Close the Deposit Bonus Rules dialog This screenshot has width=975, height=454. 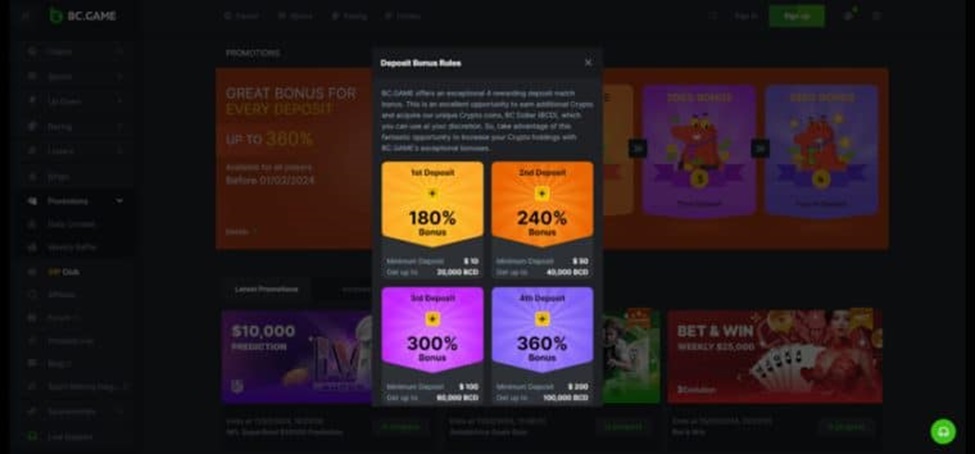point(588,63)
